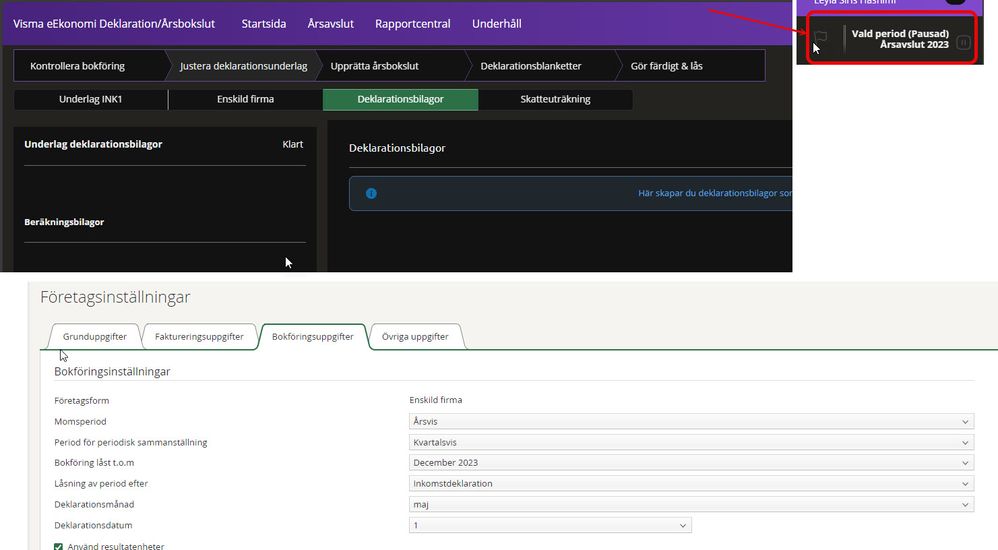Toggle the Använd resultatenheter checkbox
Screen dimensions: 998x550
point(60,546)
